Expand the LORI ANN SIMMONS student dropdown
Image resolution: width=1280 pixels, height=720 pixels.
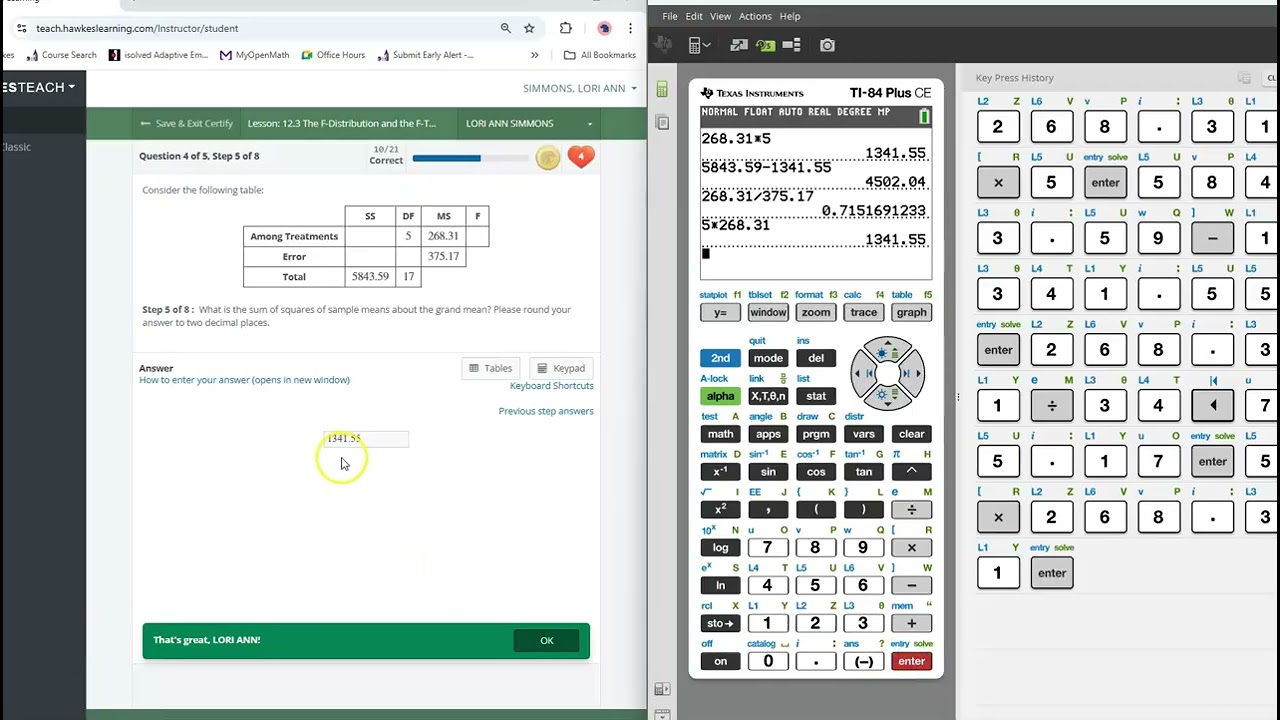coord(529,123)
